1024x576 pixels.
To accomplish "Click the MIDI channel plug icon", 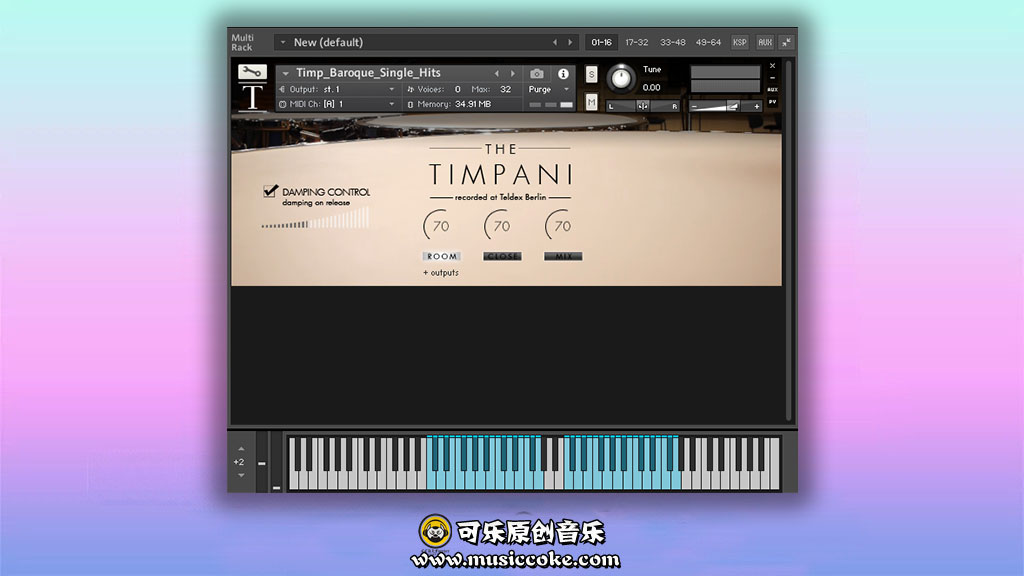I will [x=282, y=104].
